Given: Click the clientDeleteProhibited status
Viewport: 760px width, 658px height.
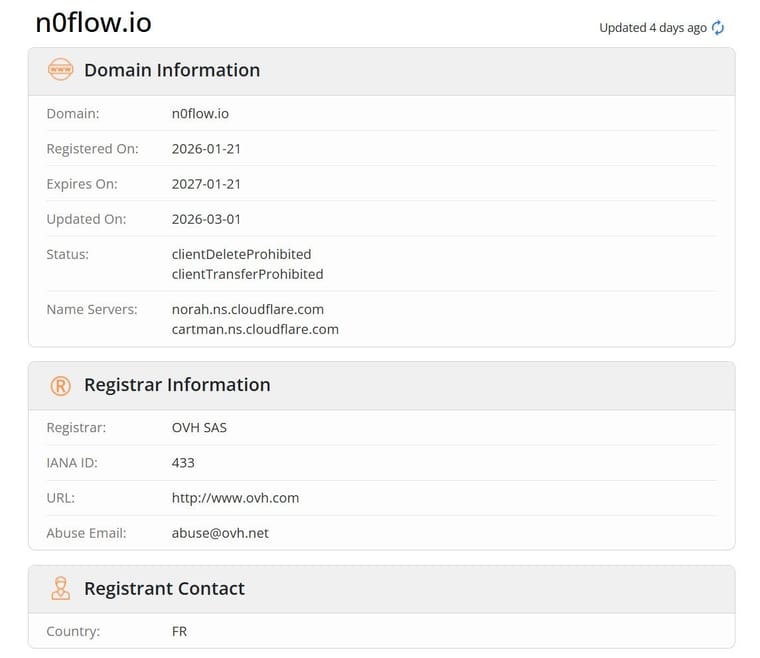Looking at the screenshot, I should tap(241, 254).
